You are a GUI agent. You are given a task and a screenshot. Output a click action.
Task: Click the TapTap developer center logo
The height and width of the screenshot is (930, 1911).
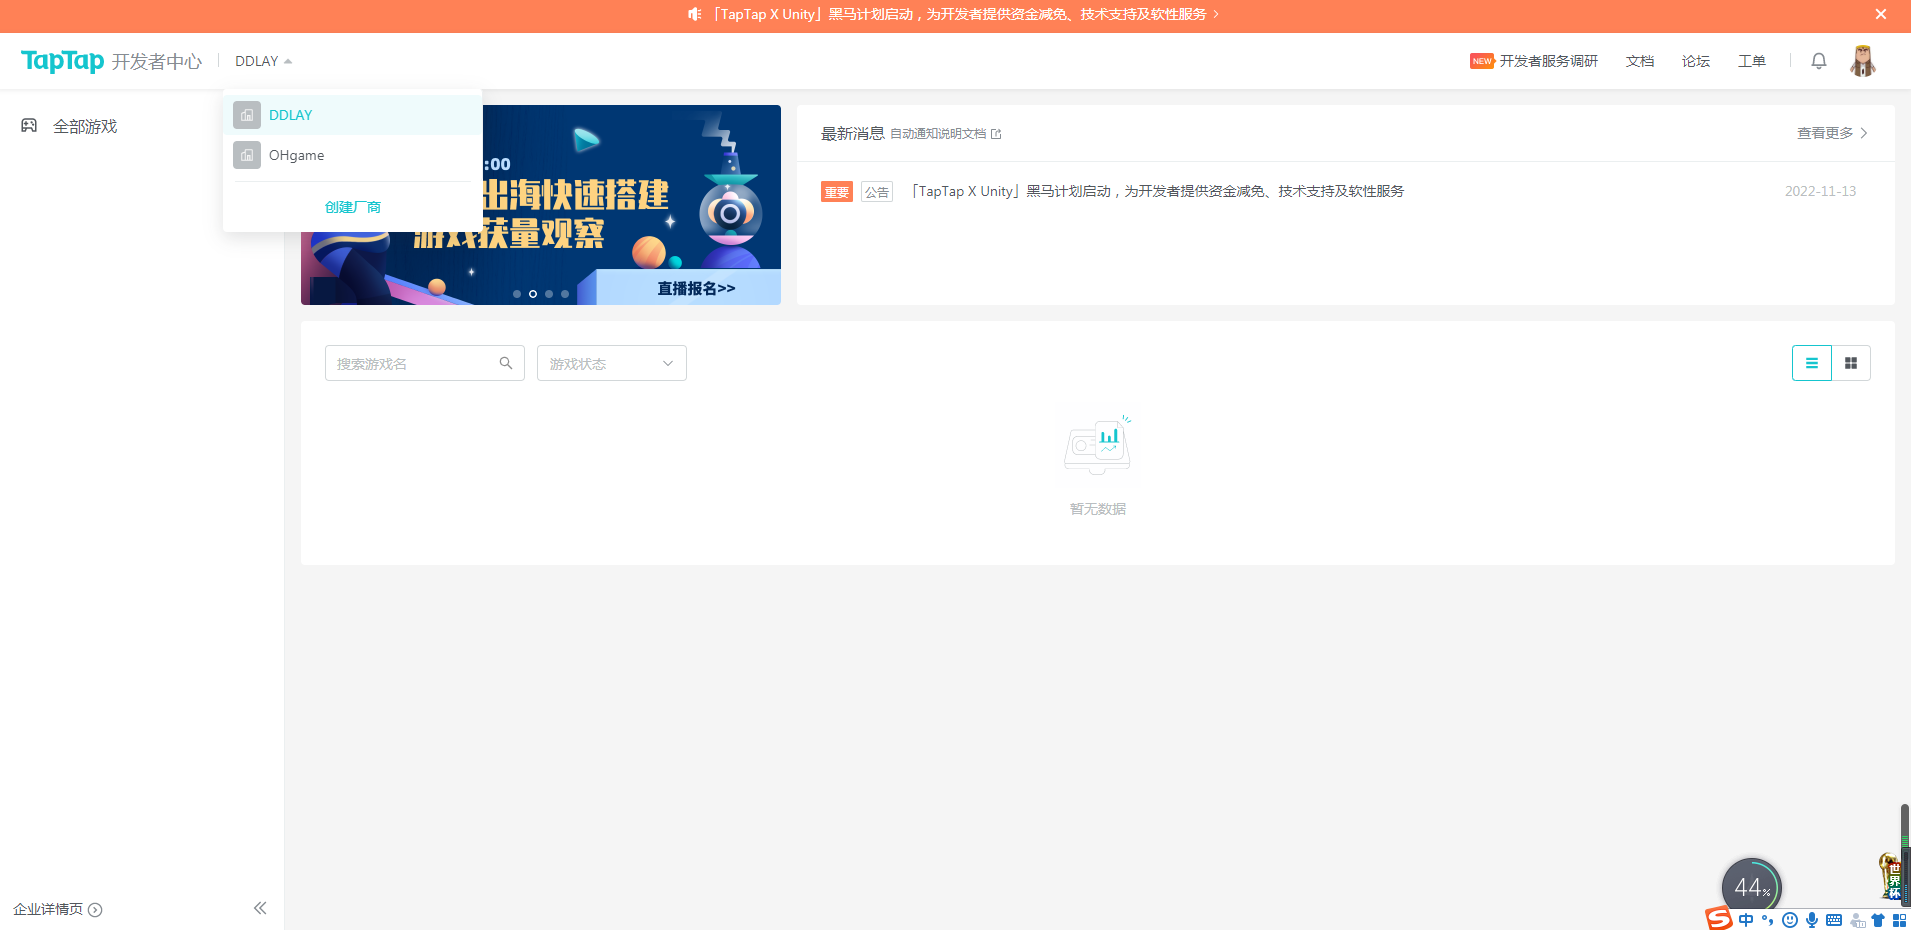[111, 61]
